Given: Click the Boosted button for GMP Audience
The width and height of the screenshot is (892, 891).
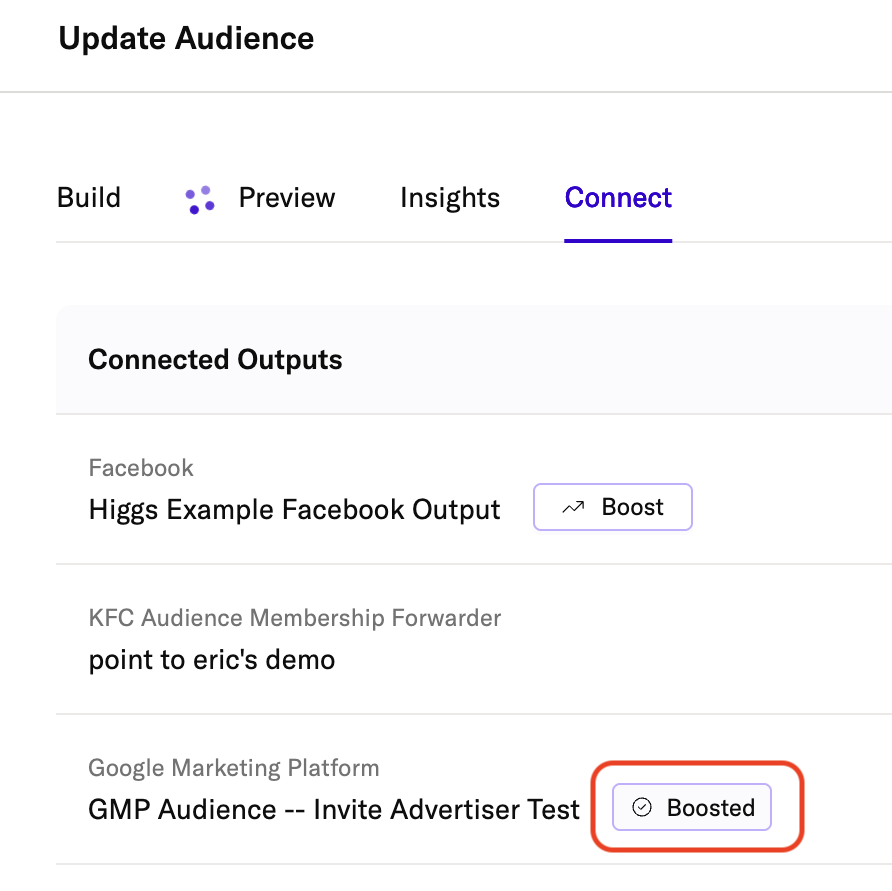Looking at the screenshot, I should click(692, 807).
